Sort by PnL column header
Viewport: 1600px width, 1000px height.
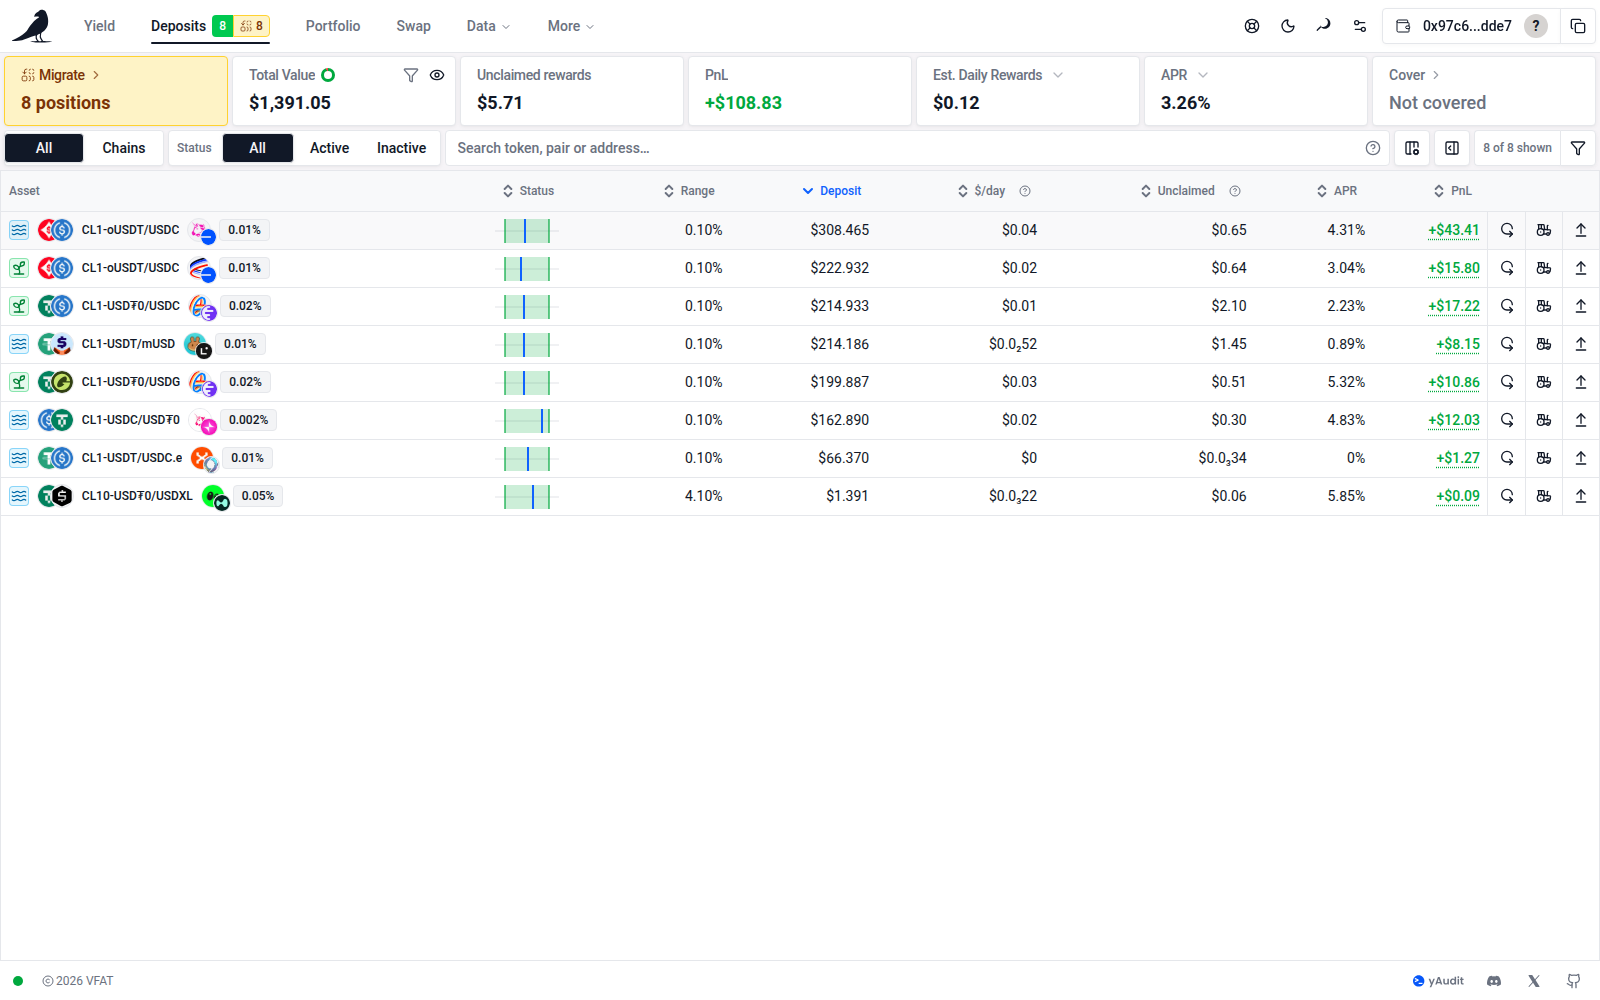point(1453,191)
